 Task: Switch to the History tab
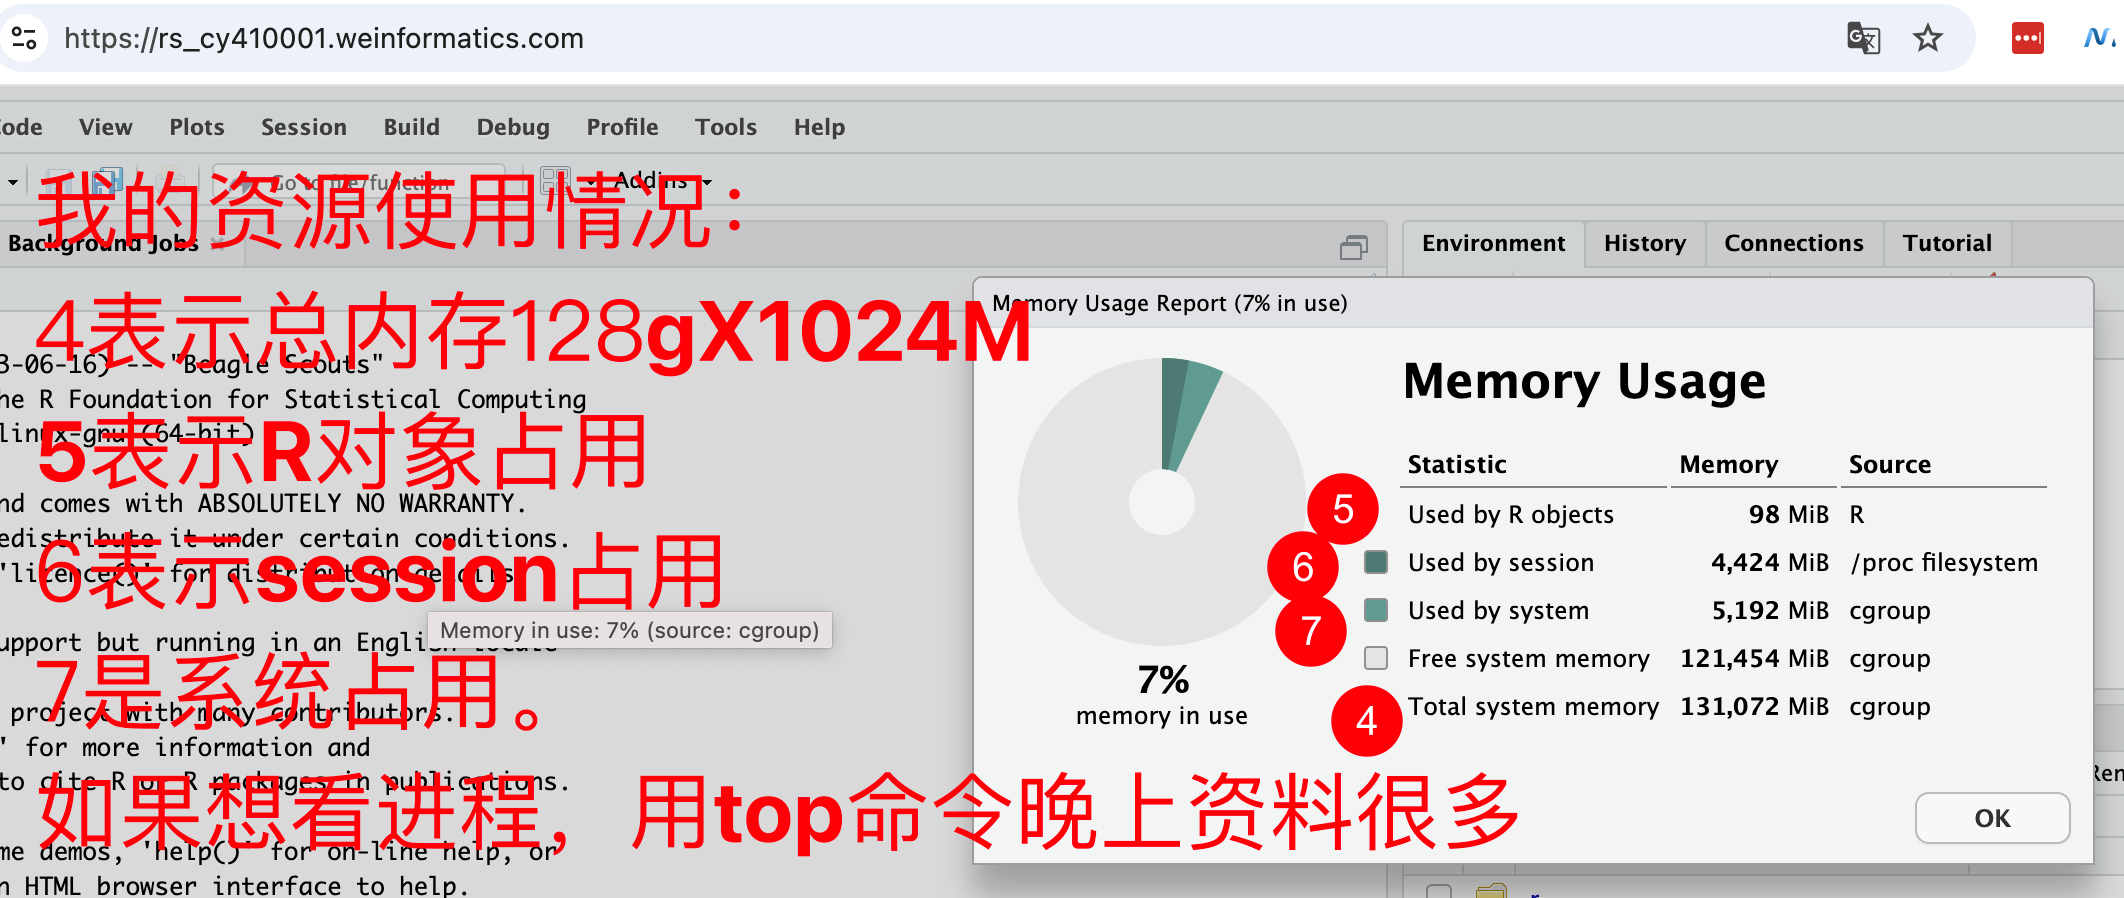[1644, 243]
